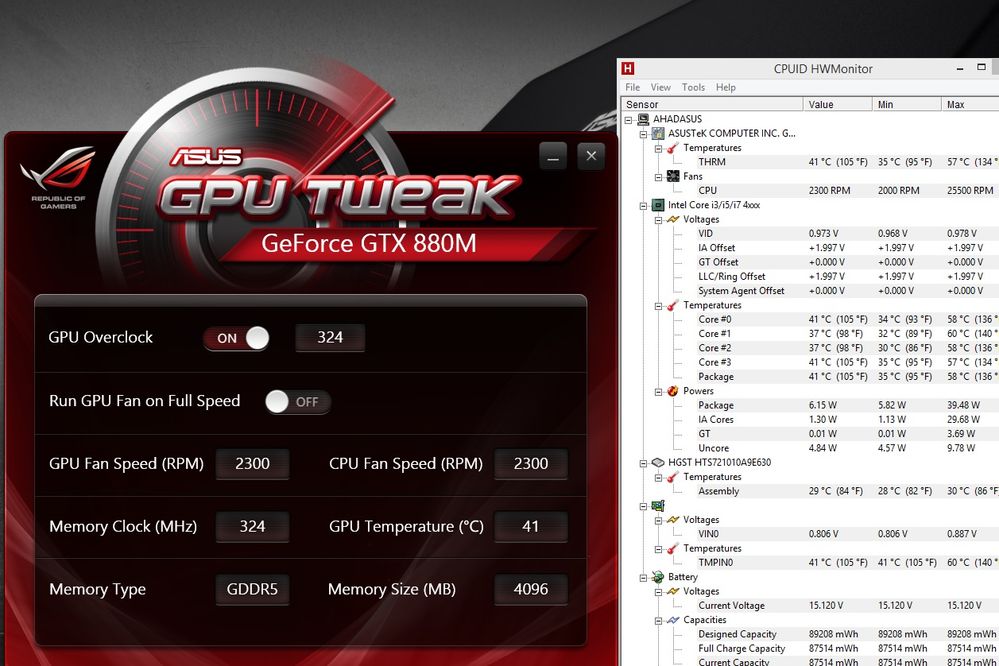Collapse the HGST HTS721010A9E630 node
This screenshot has height=666, width=999.
(643, 463)
